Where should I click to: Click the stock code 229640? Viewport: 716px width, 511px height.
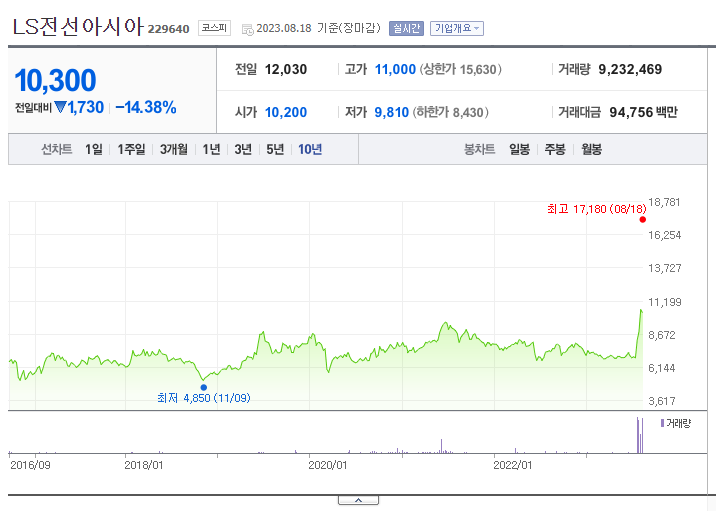168,29
